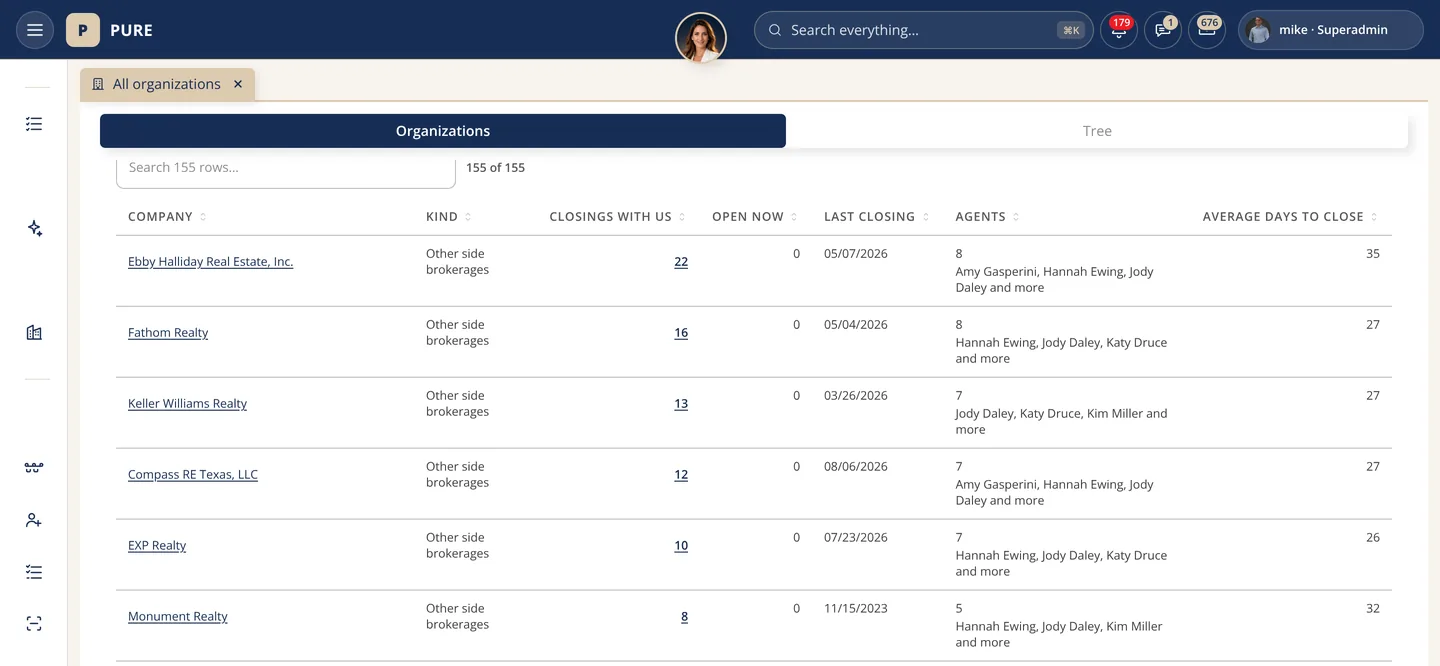Open the Fathom Realty link
The width and height of the screenshot is (1440, 666).
(x=168, y=333)
